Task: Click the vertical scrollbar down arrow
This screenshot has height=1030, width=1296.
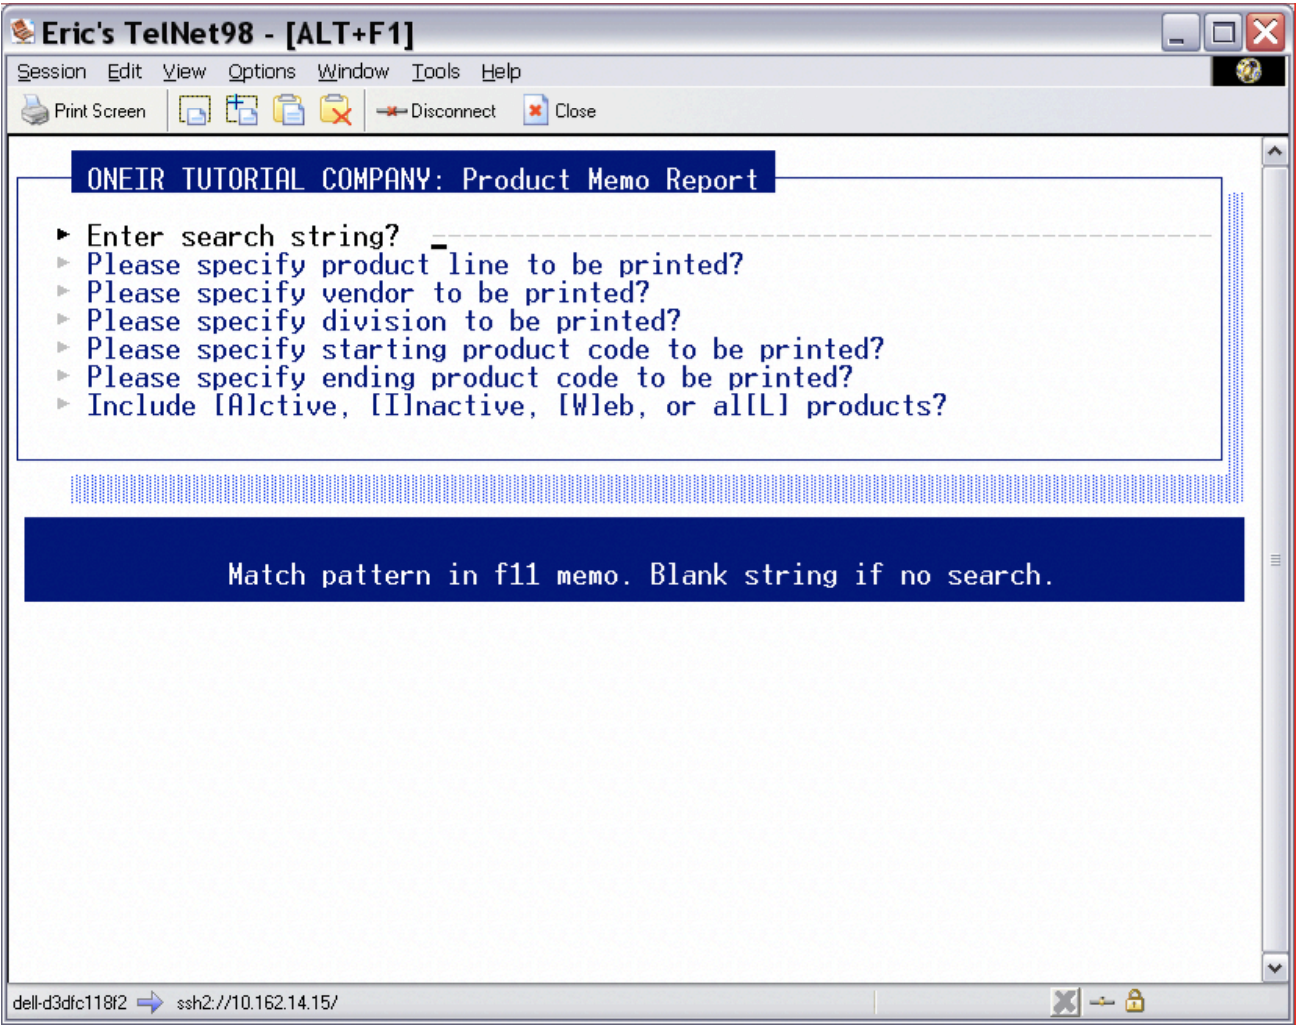Action: (1274, 967)
